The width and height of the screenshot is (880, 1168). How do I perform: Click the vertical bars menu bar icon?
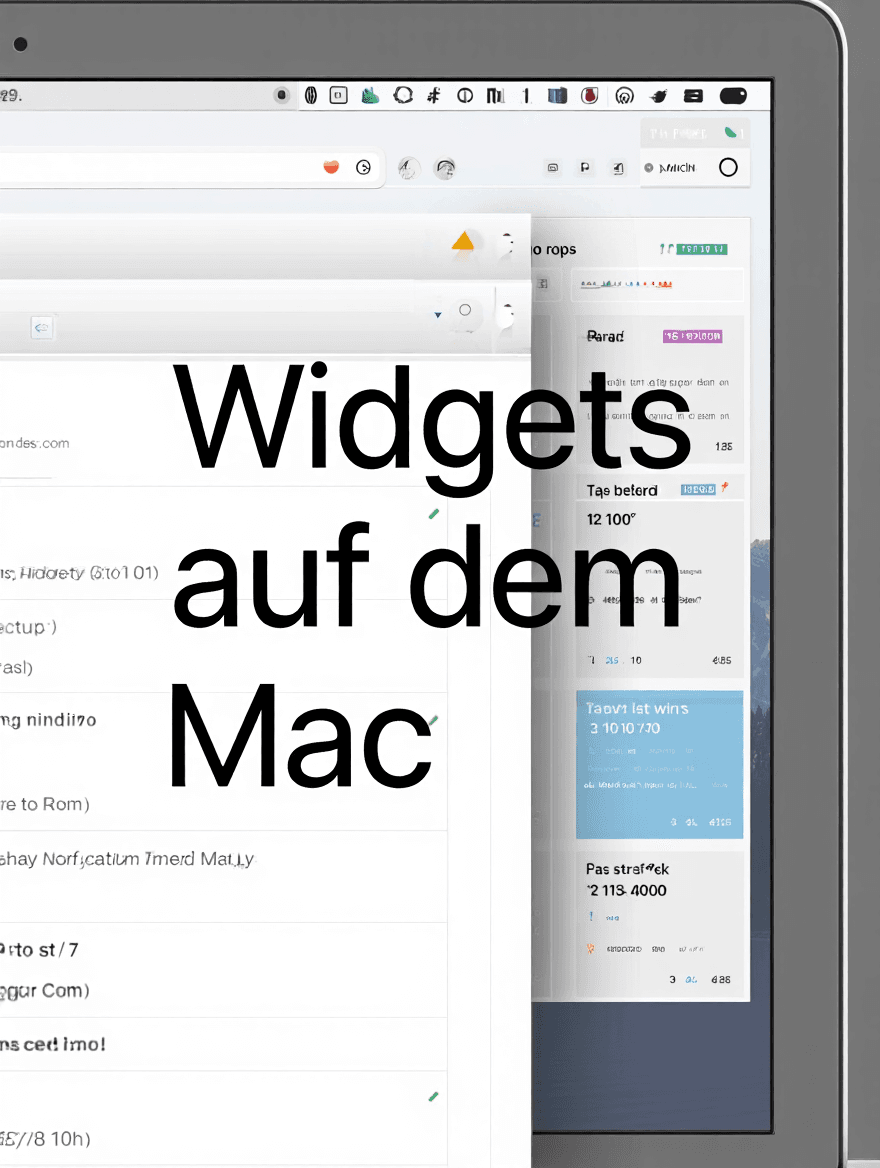[496, 95]
